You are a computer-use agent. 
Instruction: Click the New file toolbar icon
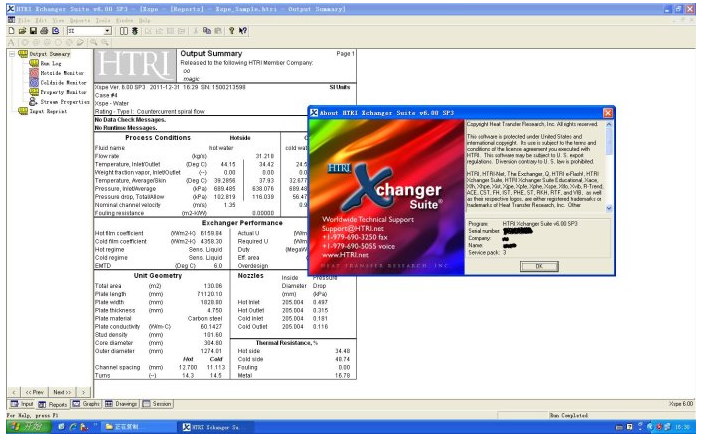click(12, 31)
